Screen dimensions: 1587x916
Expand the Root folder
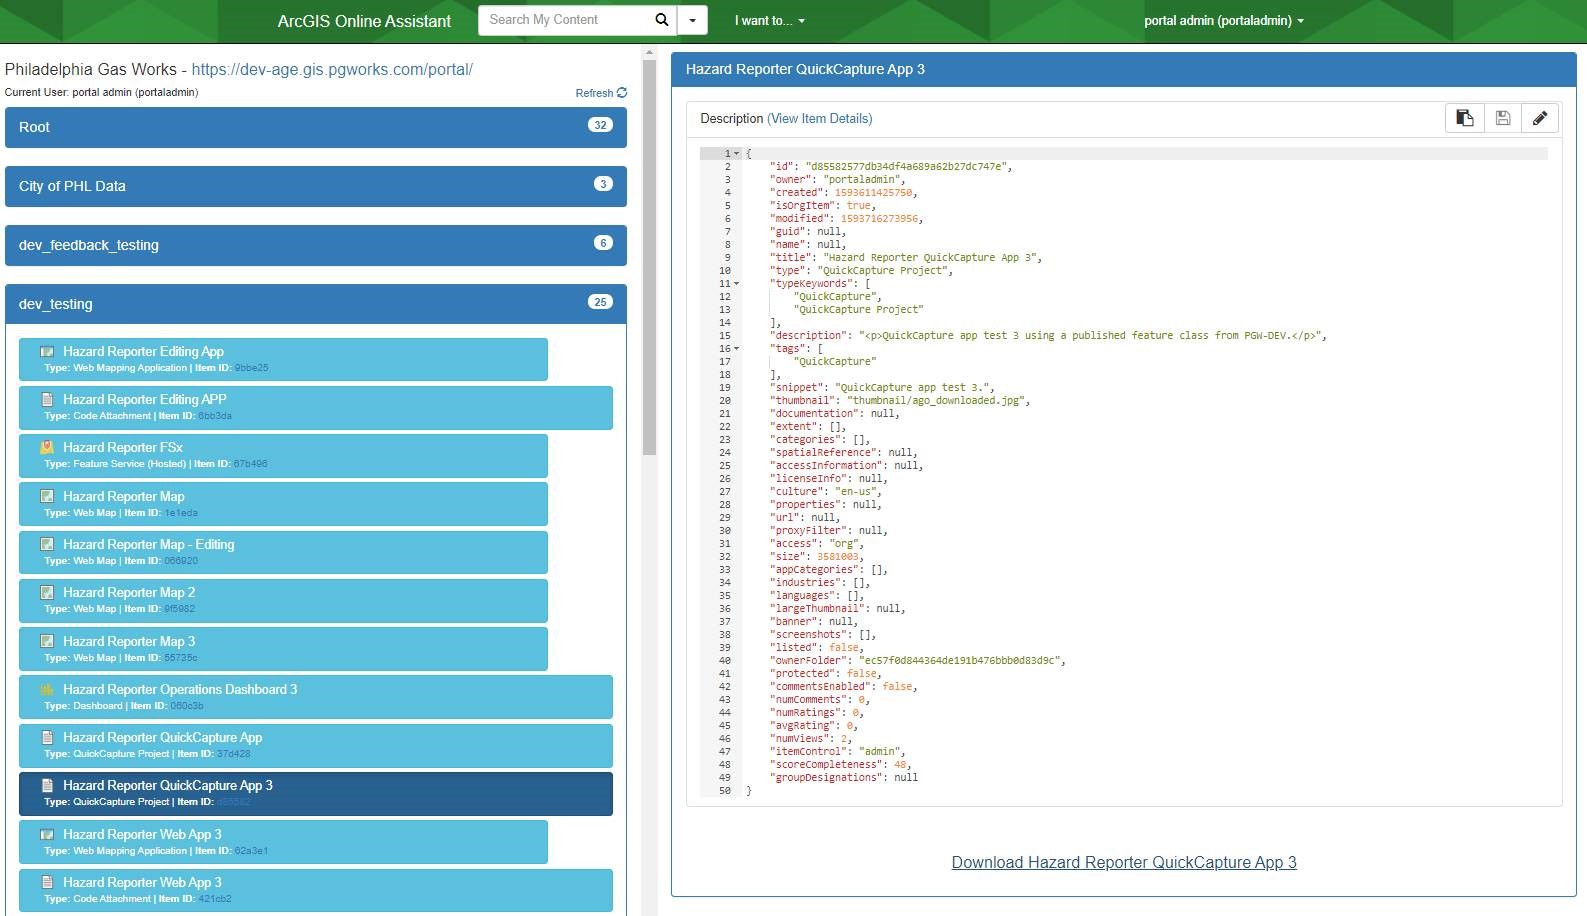(x=316, y=127)
